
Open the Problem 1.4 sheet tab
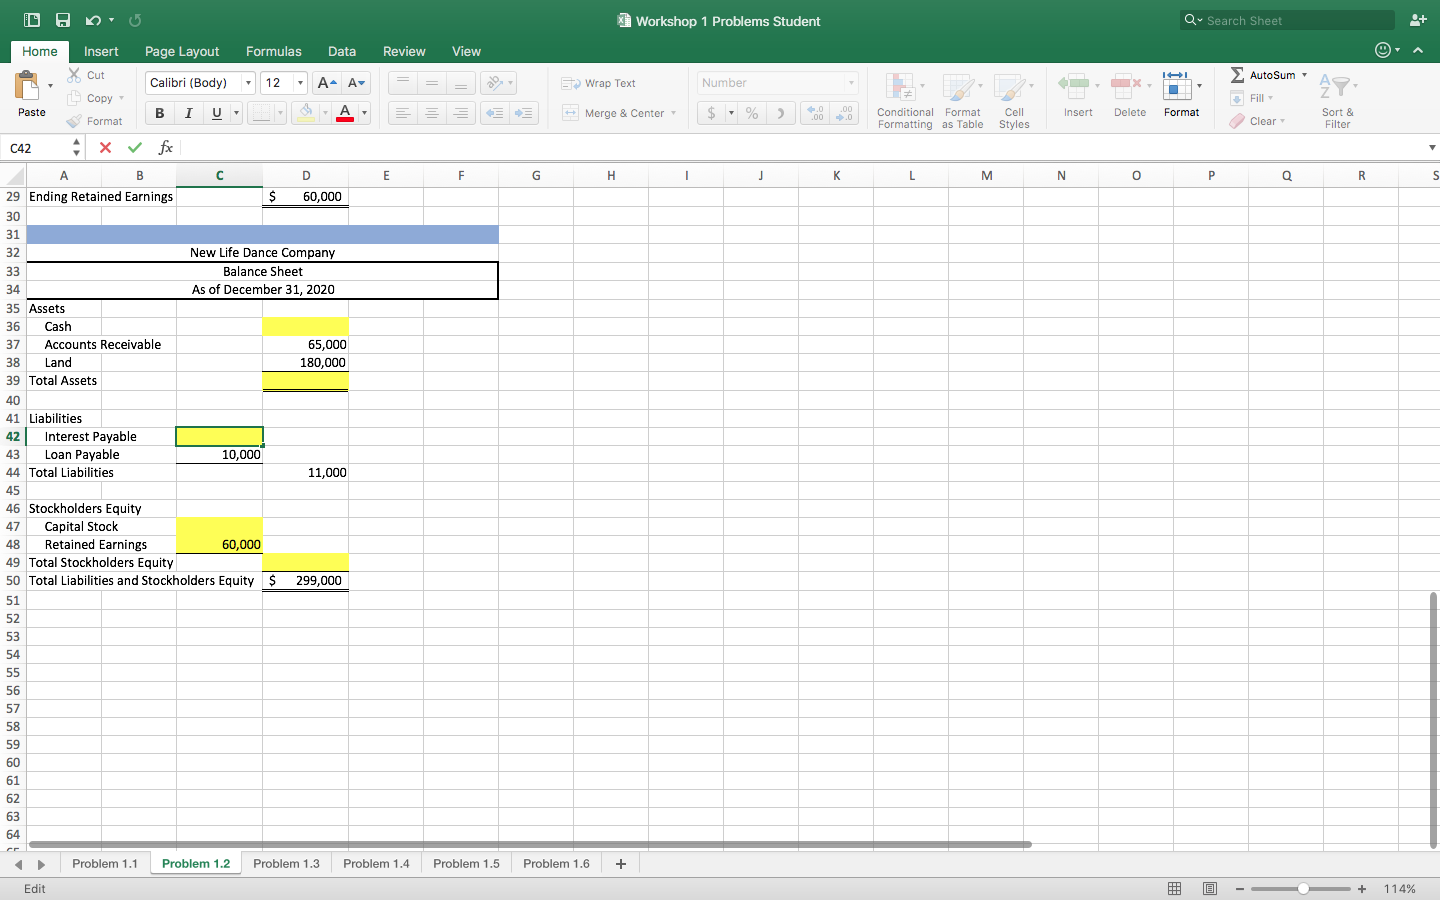tap(376, 863)
